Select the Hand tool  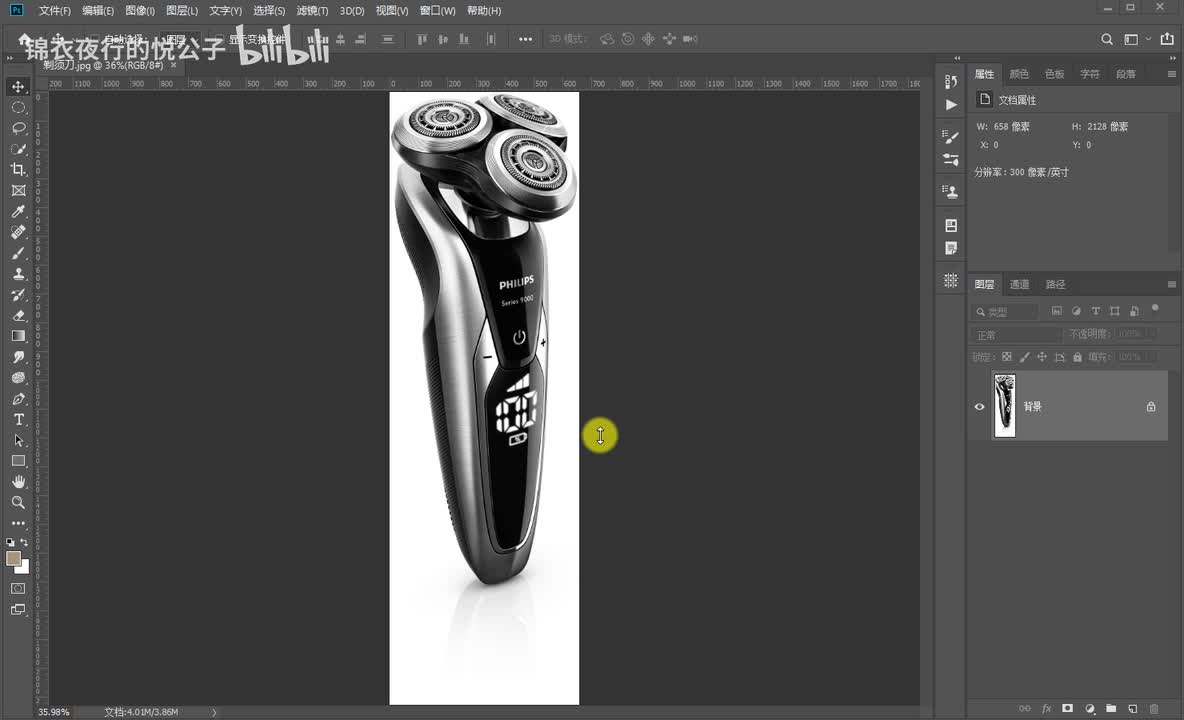pyautogui.click(x=18, y=482)
